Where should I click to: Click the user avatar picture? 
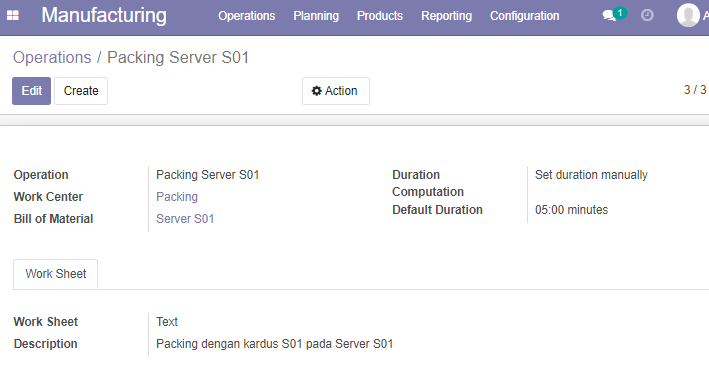coord(688,15)
